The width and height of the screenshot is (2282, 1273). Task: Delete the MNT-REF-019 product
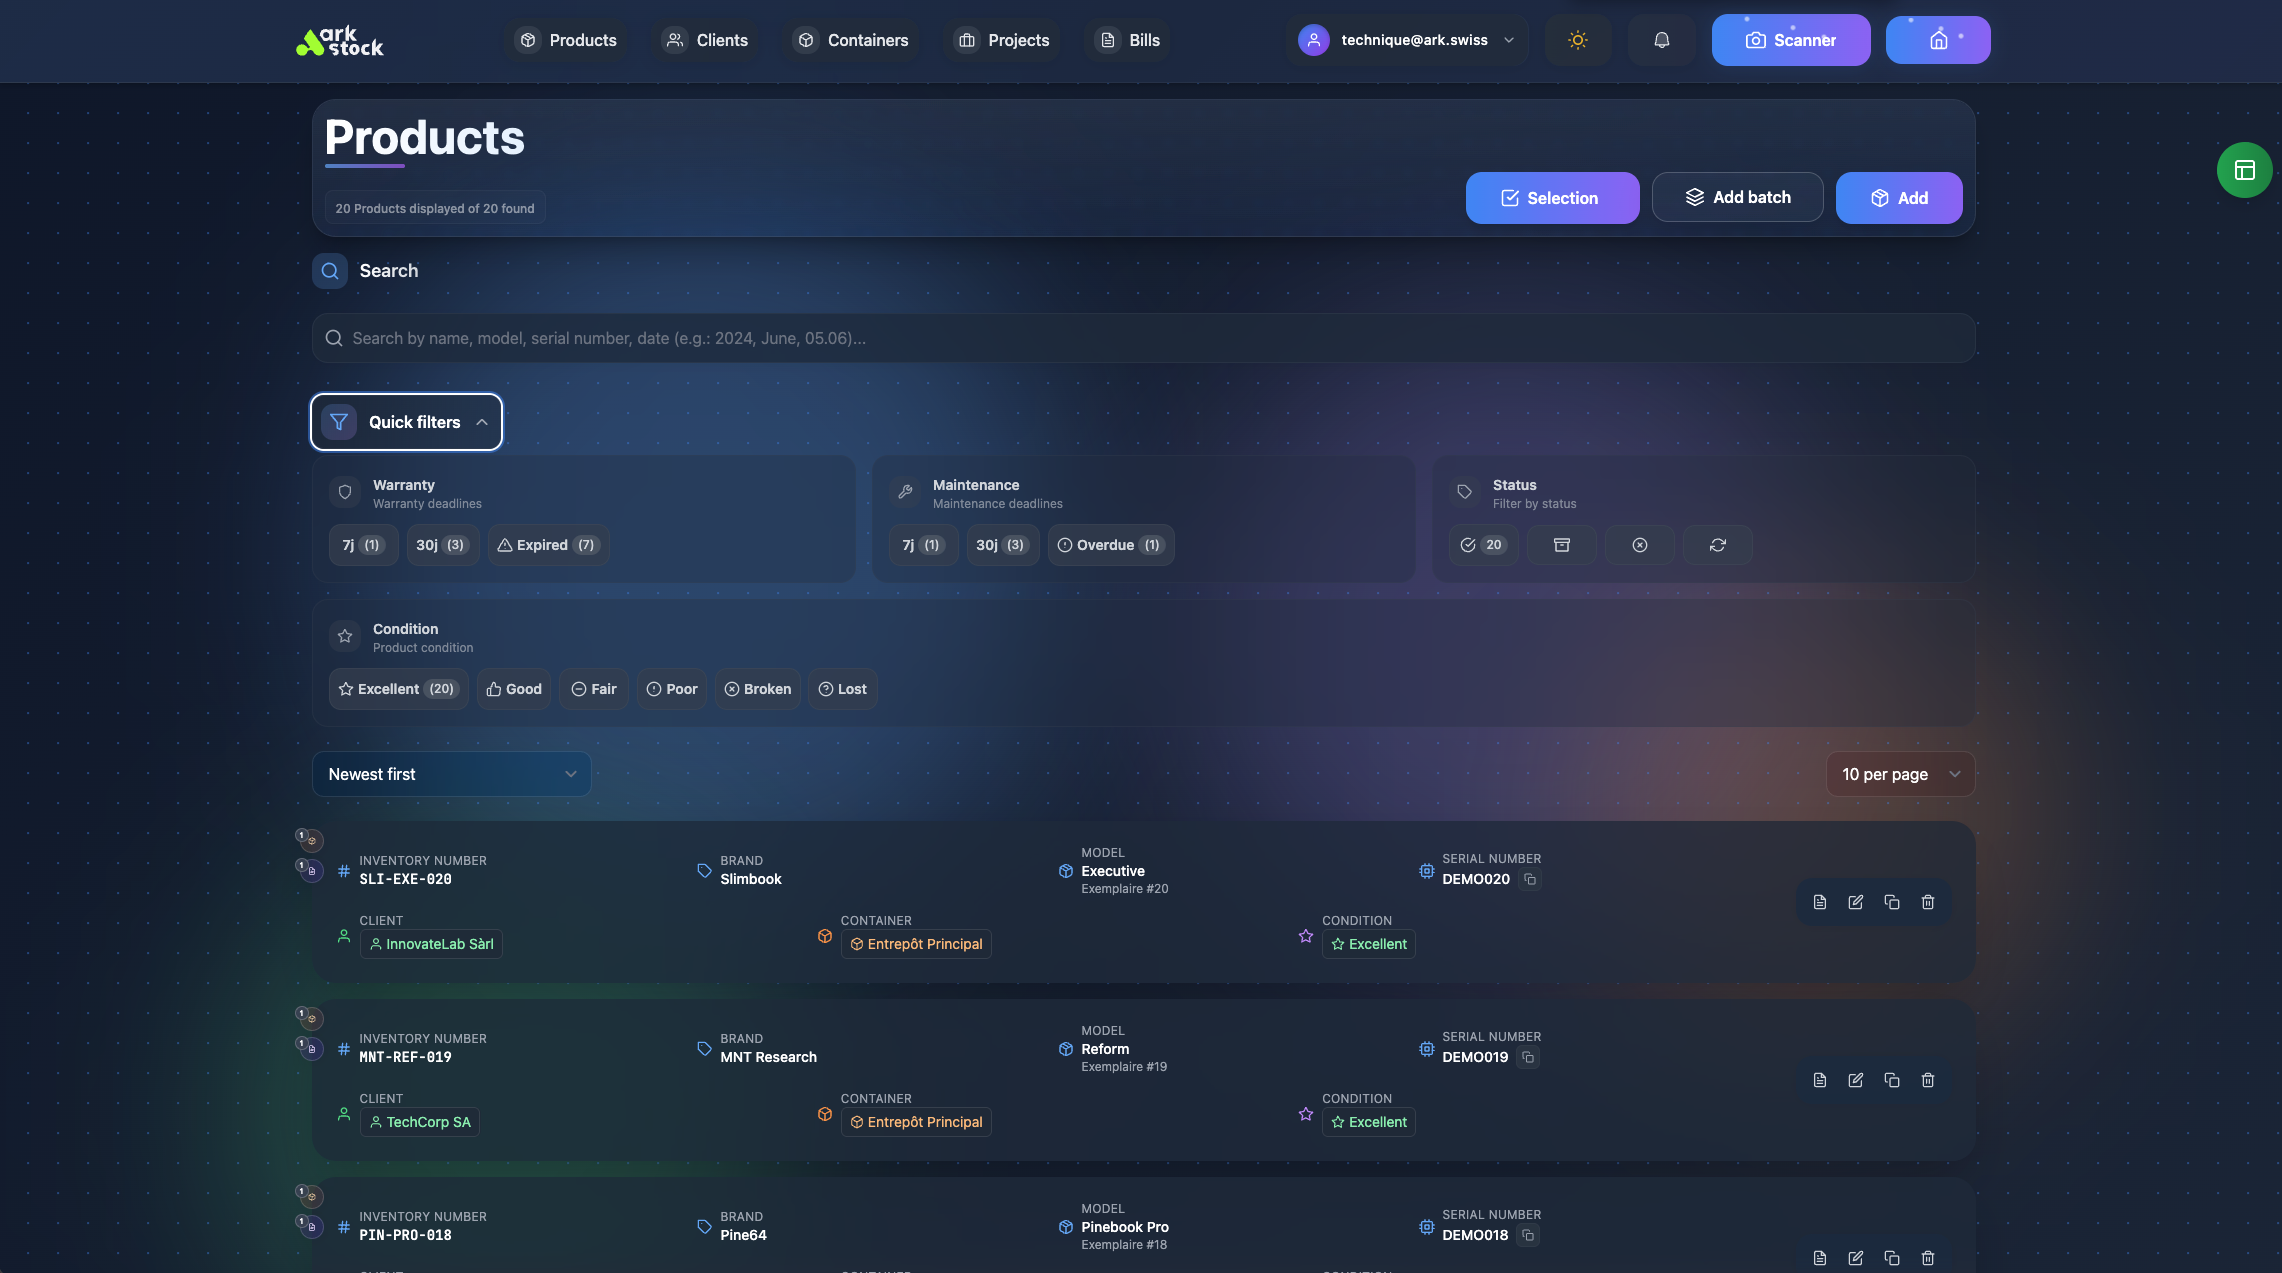pyautogui.click(x=1928, y=1080)
